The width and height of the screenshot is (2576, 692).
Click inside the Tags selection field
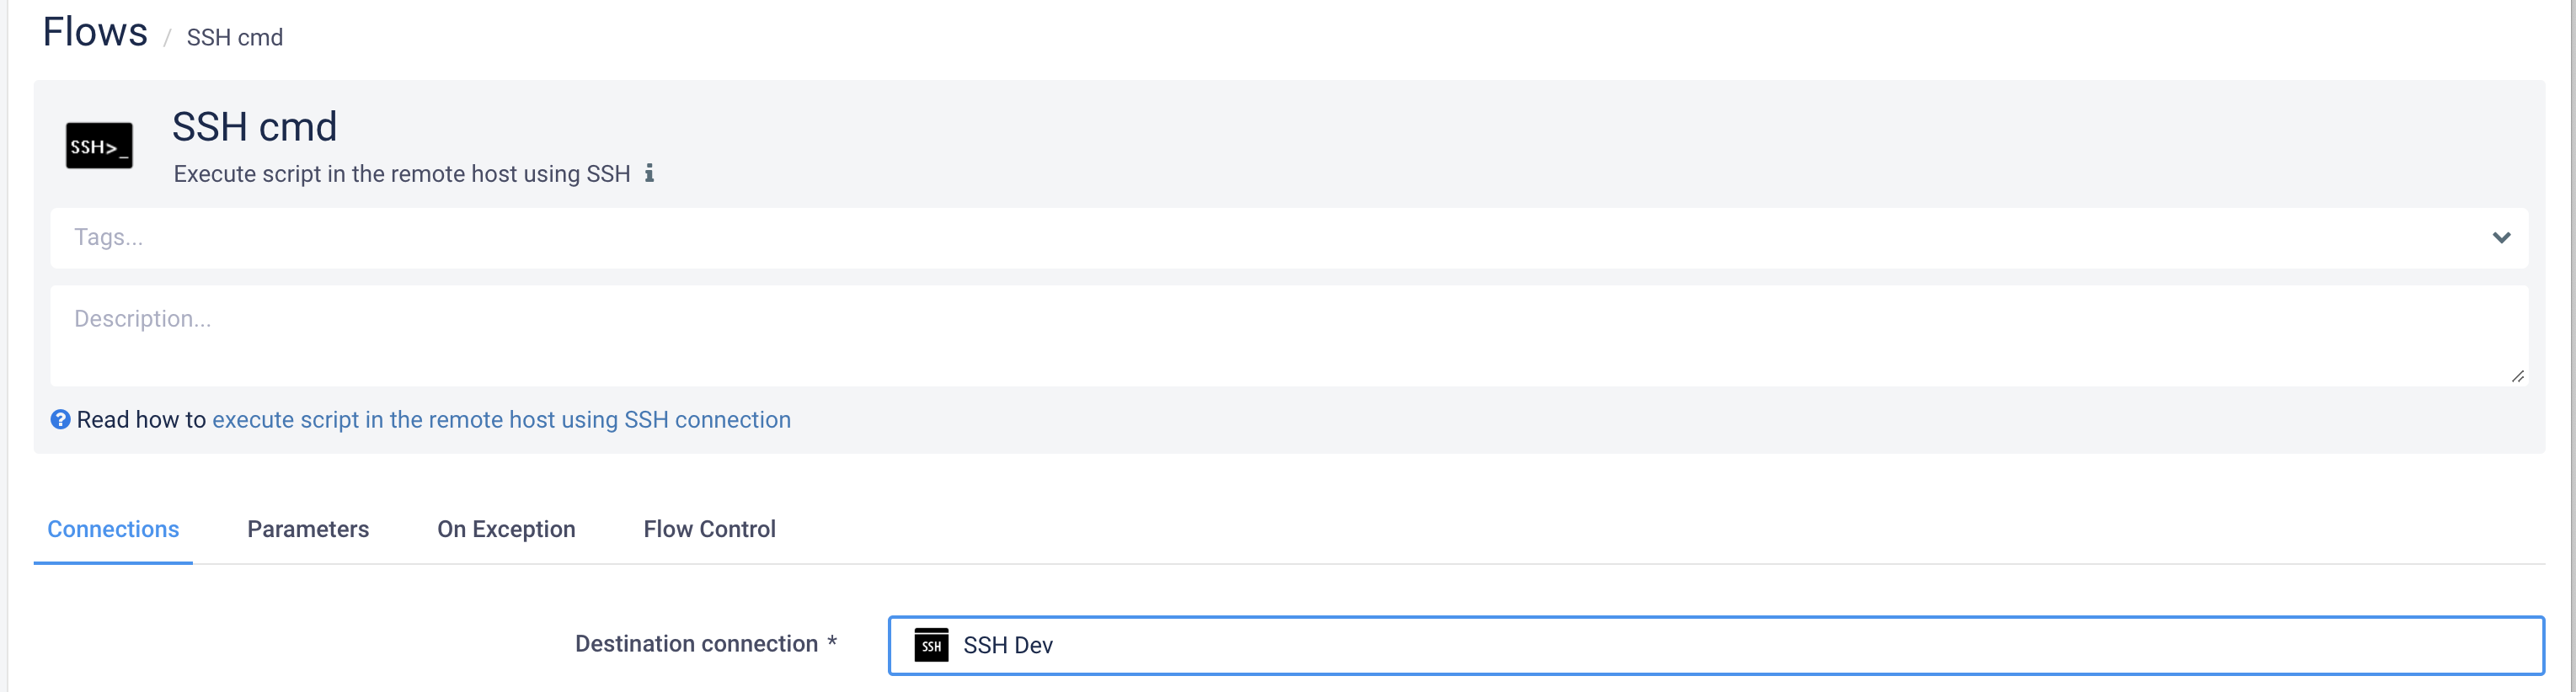coord(1200,238)
